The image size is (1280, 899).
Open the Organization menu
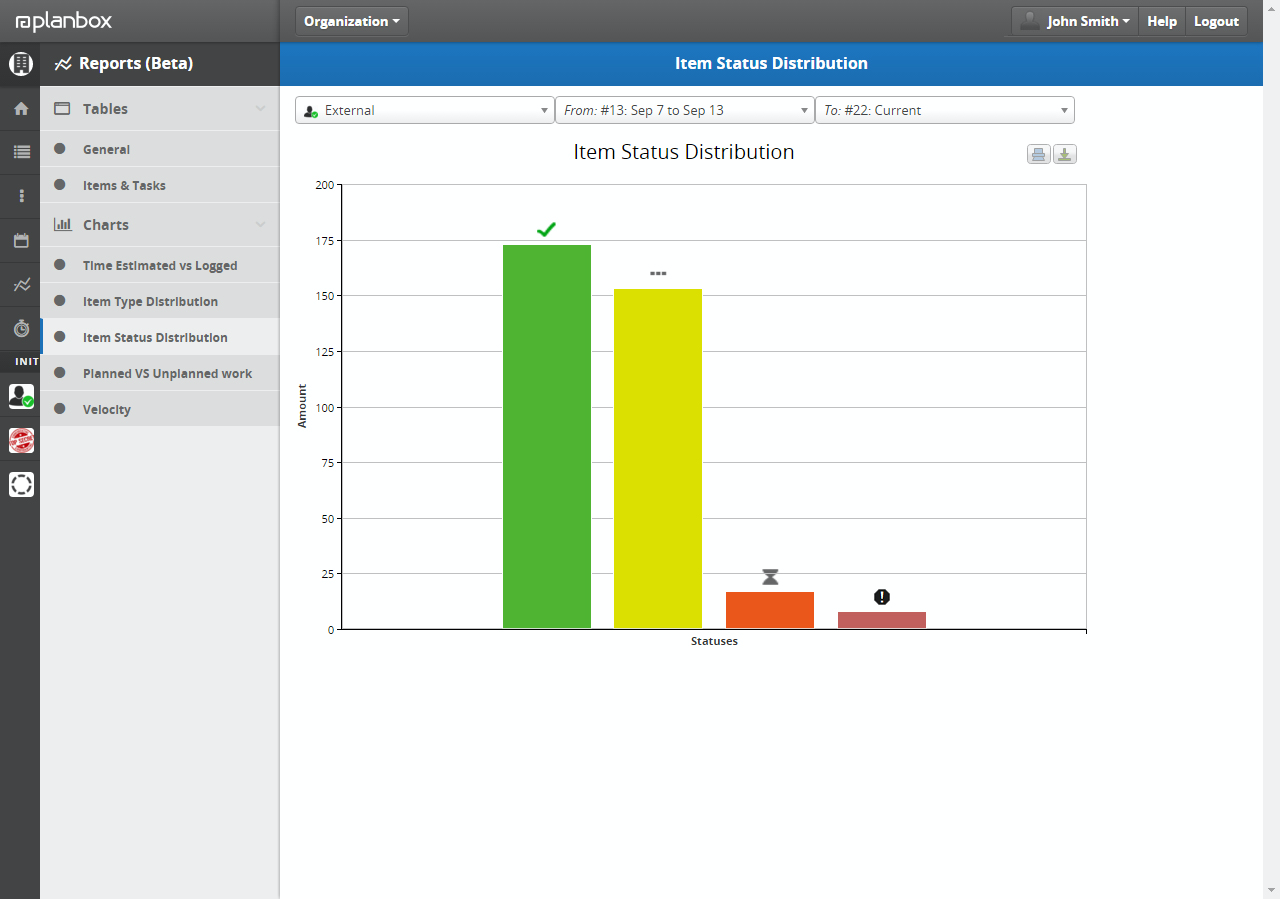coord(352,21)
